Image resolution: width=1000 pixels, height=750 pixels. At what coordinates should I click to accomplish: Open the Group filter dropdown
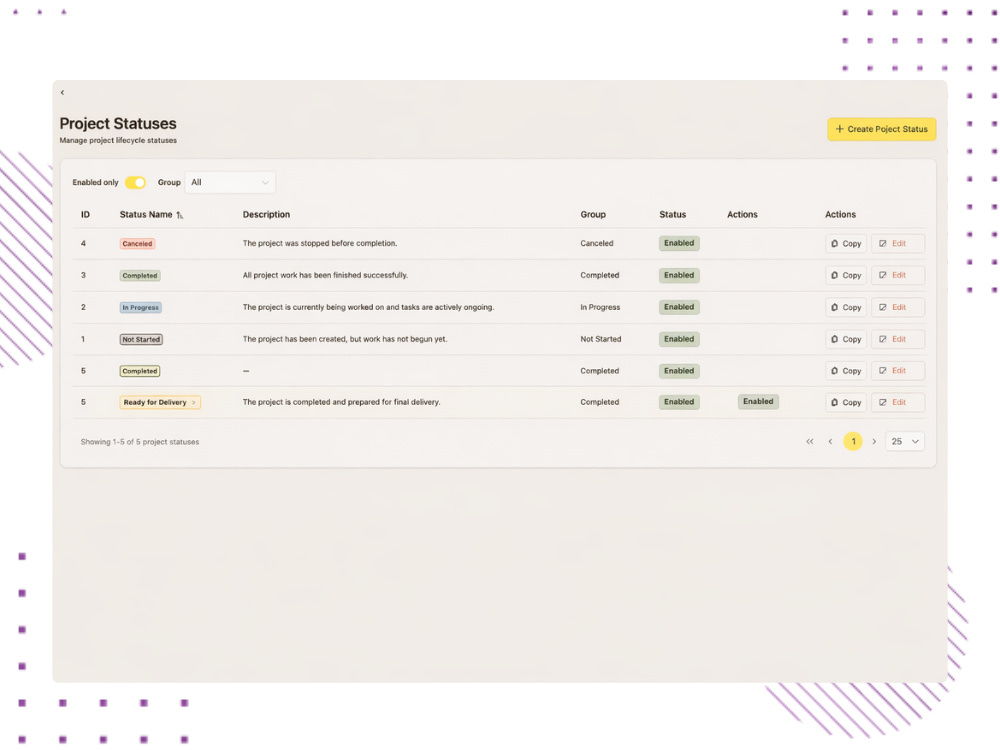pyautogui.click(x=230, y=182)
